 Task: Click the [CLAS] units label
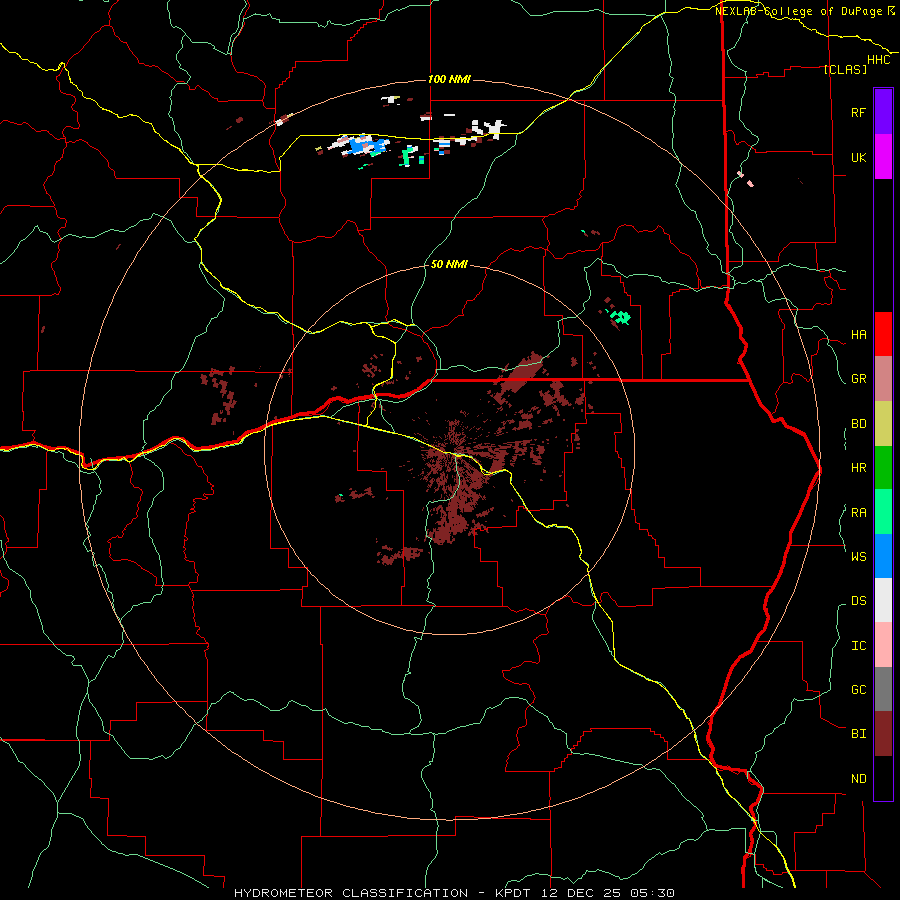coord(845,69)
